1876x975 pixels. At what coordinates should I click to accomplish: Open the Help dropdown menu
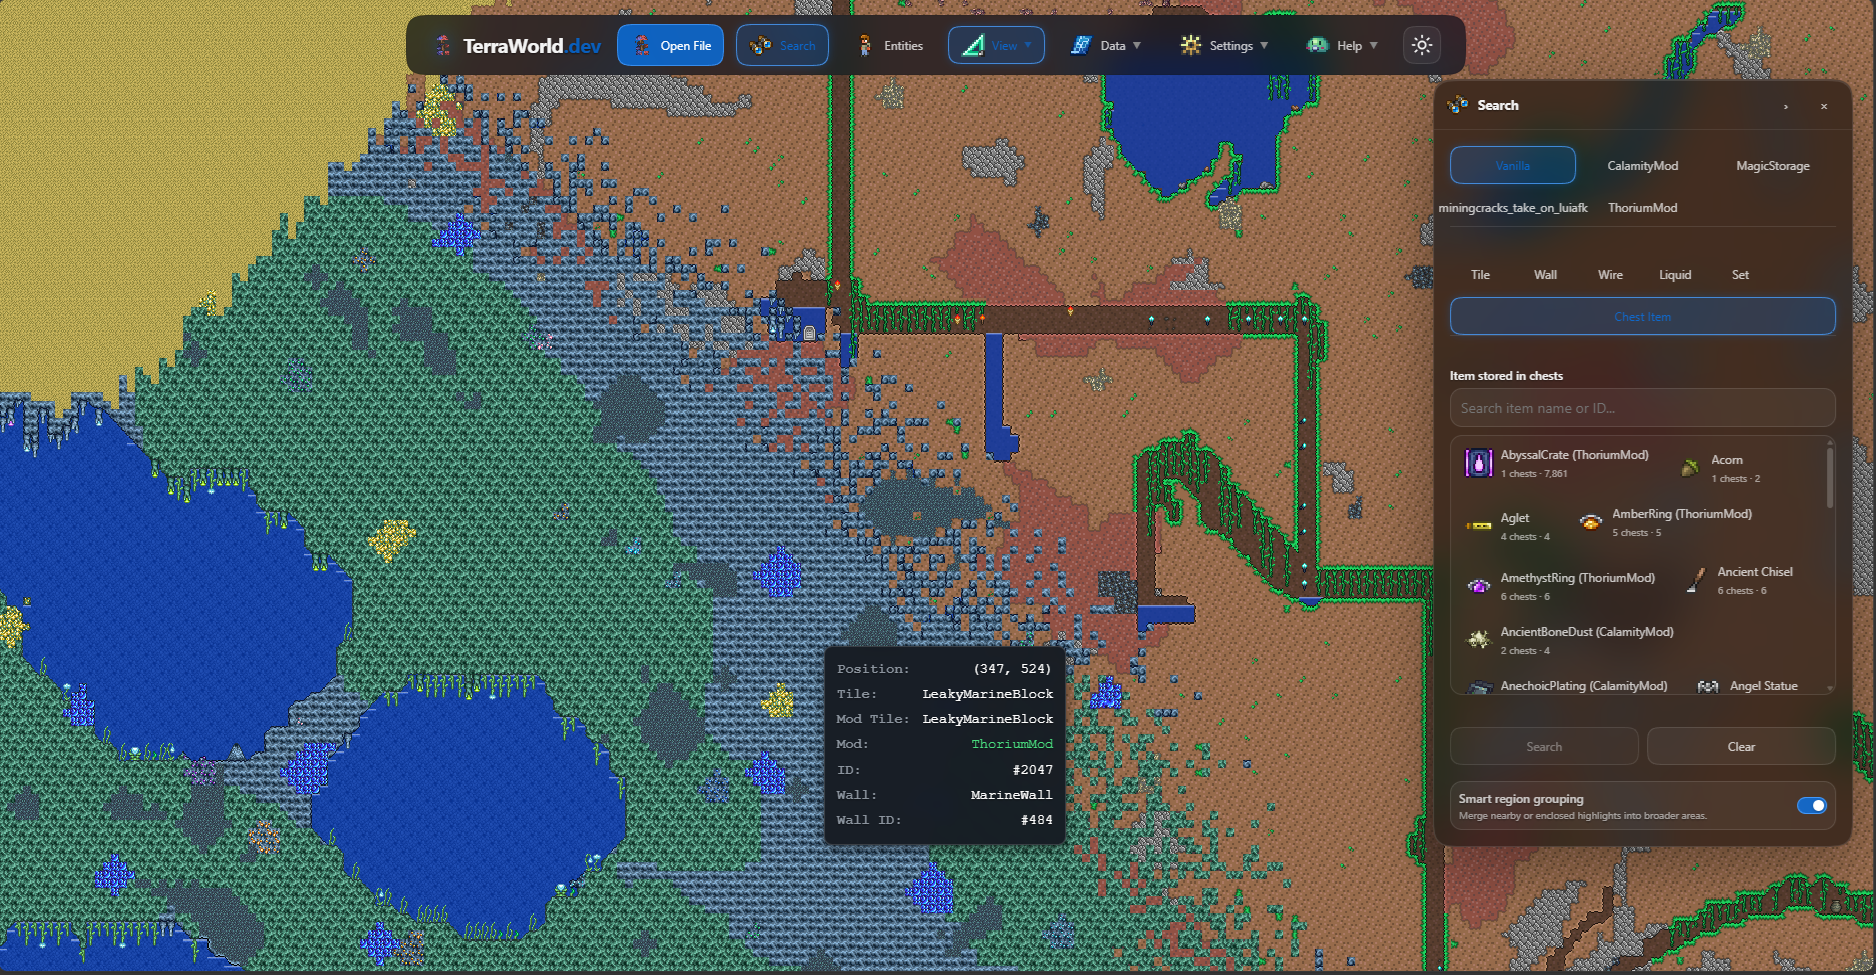1342,45
